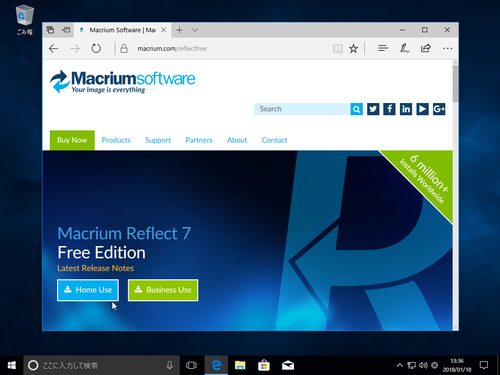Open Mail app from taskbar
This screenshot has height=375, width=500.
pos(288,365)
